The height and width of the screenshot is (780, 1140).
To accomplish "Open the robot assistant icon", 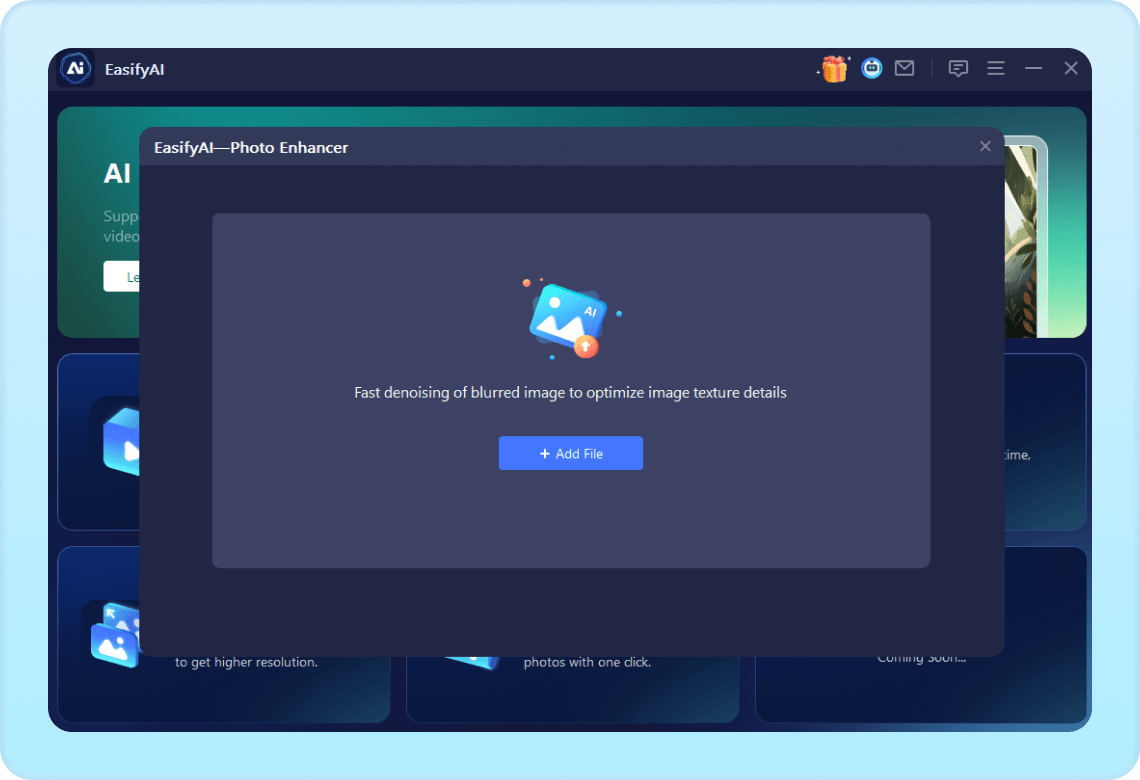I will [871, 68].
